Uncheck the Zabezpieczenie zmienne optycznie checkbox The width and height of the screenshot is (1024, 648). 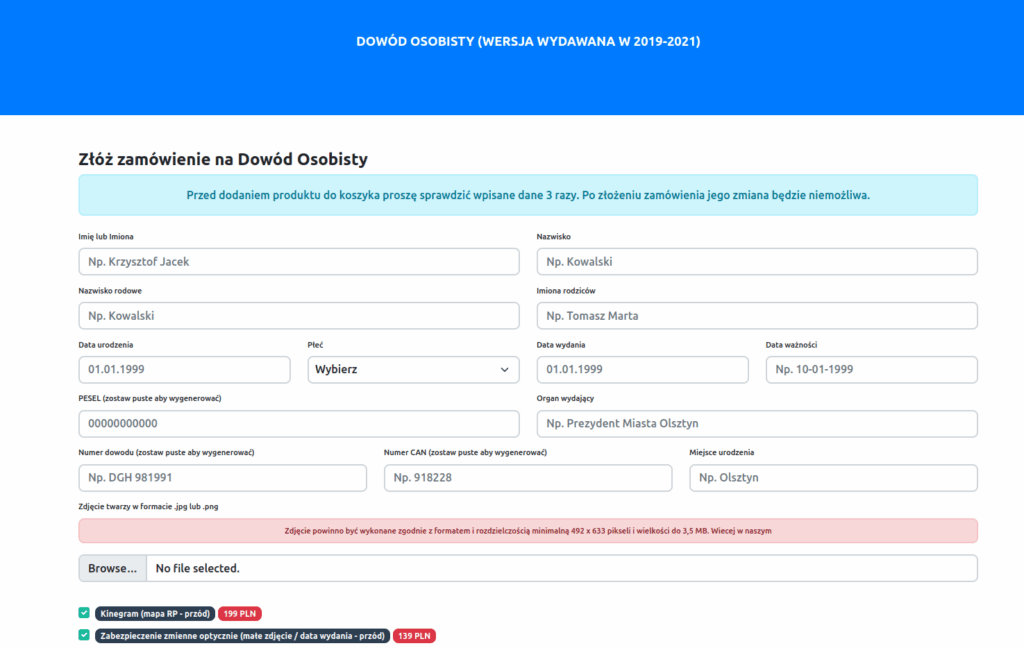(84, 635)
